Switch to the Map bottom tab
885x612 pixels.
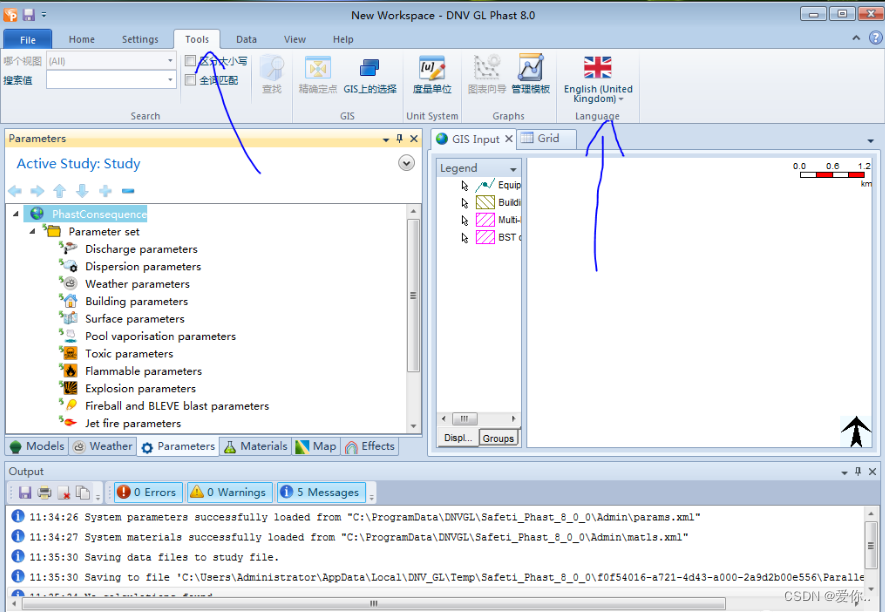[x=316, y=446]
